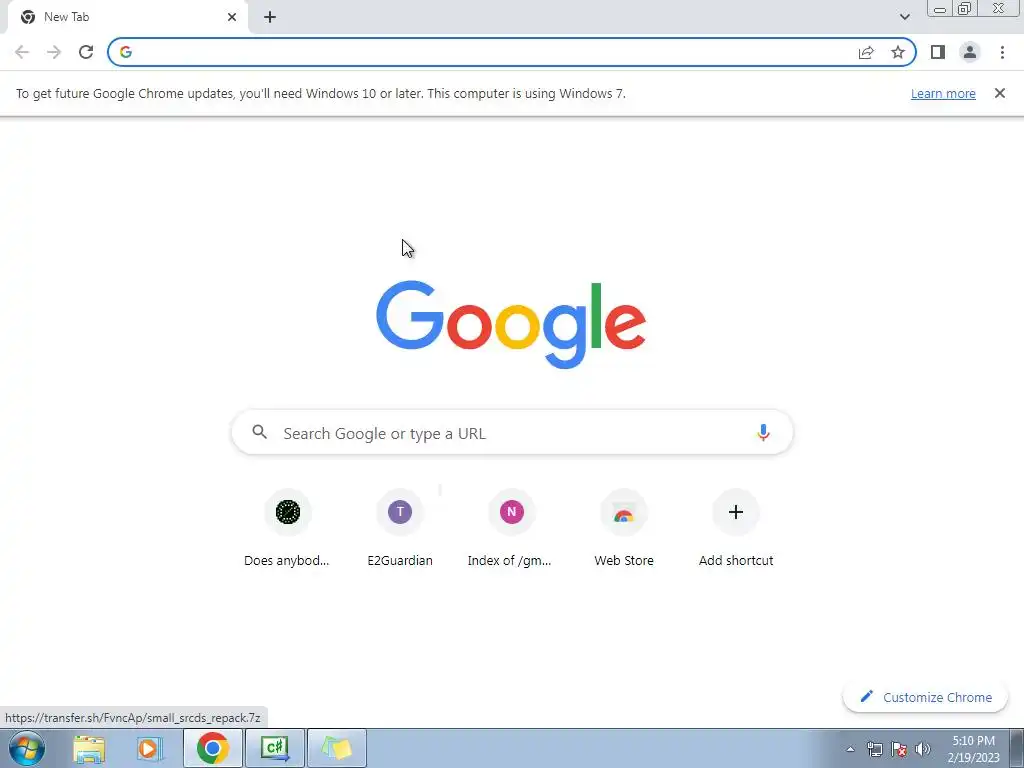Viewport: 1024px width, 768px height.
Task: Open the side panel
Action: tap(938, 52)
